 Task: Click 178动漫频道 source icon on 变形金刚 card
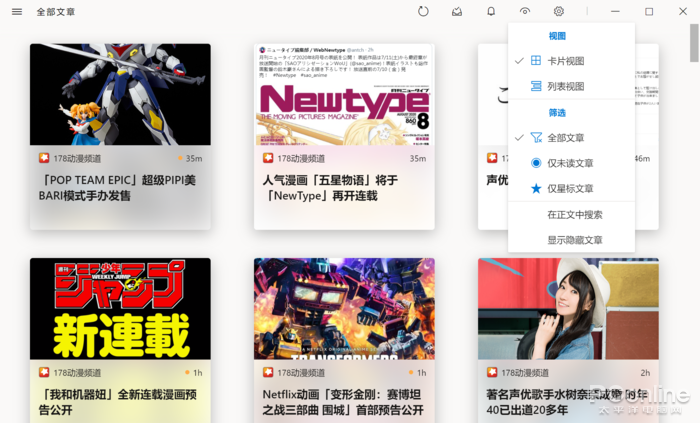[268, 372]
